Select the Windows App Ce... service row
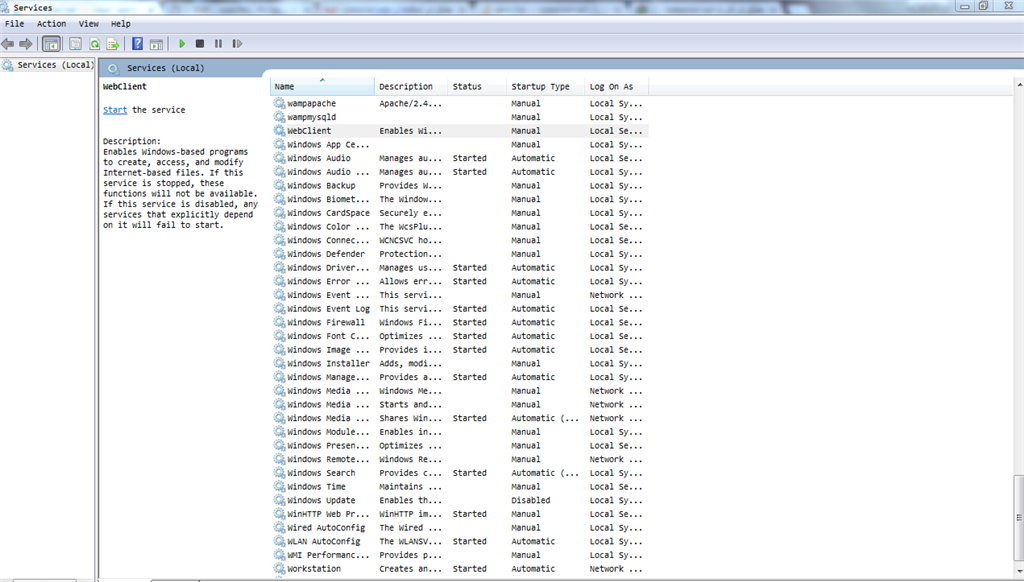Image resolution: width=1024 pixels, height=582 pixels. [x=460, y=144]
